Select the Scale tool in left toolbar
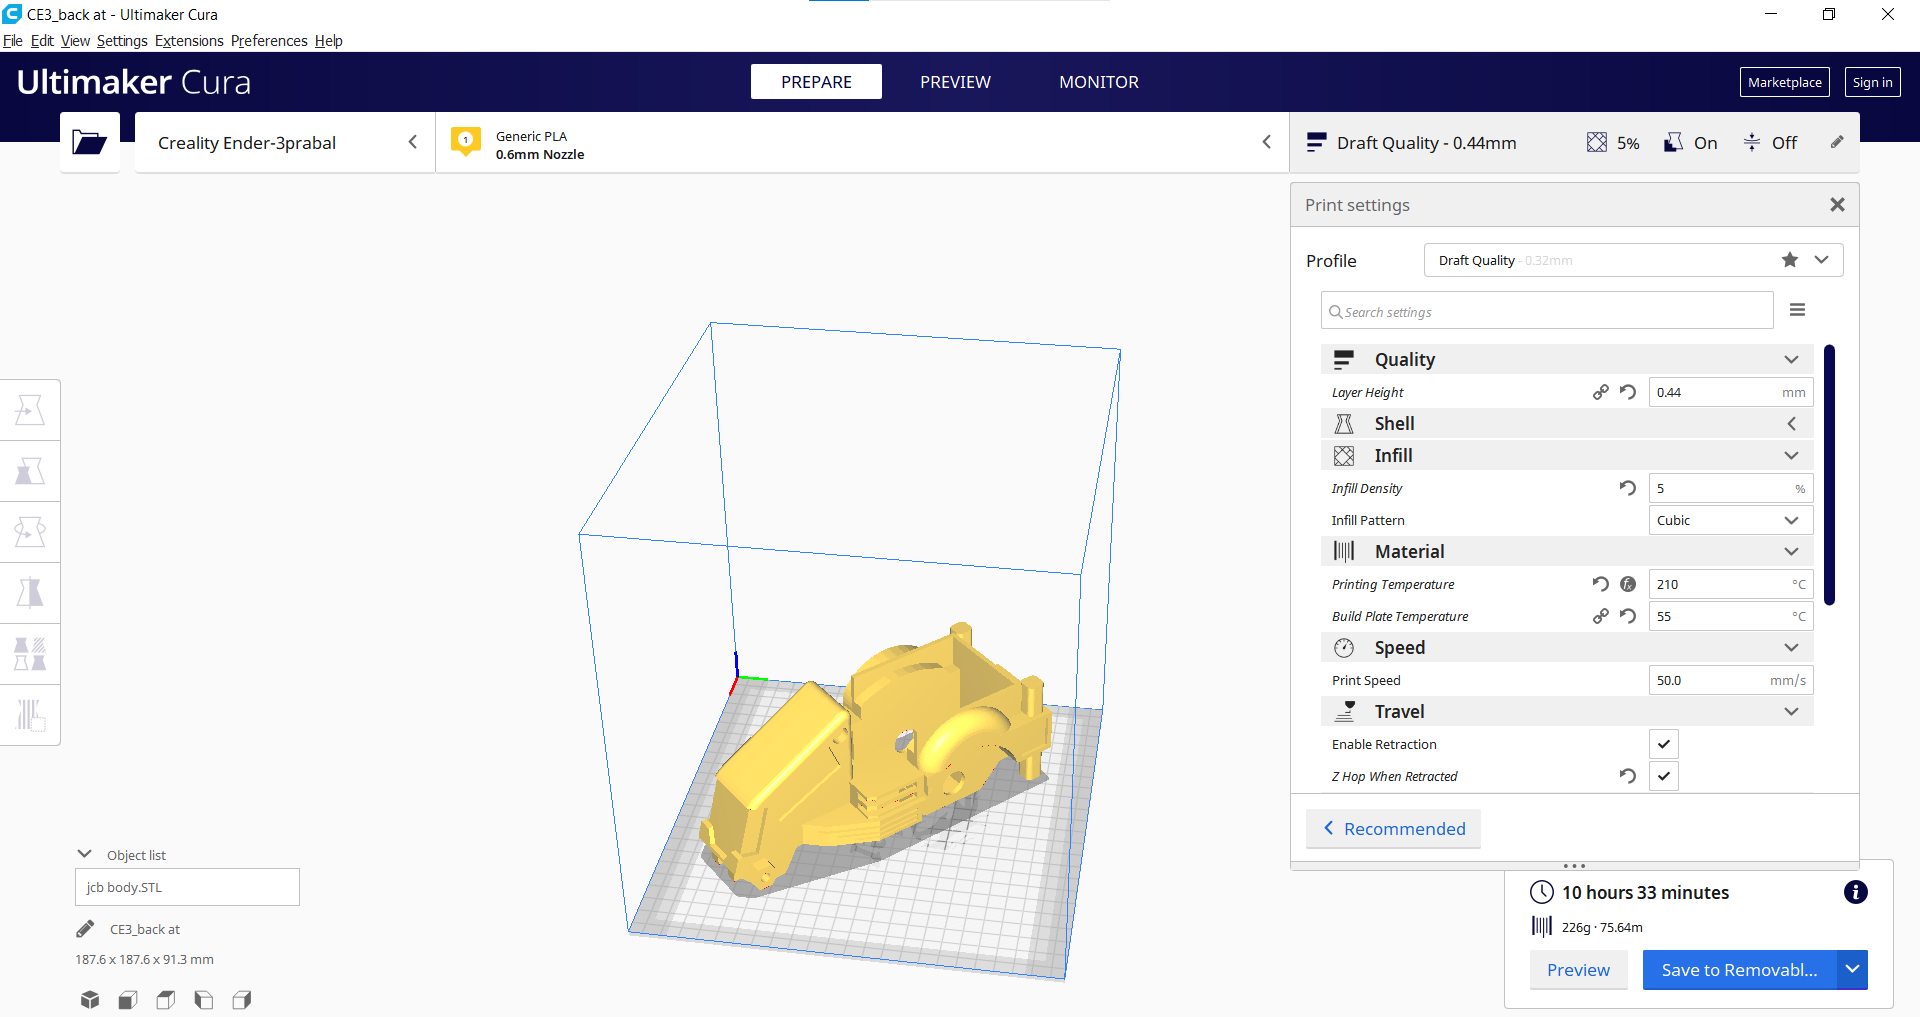The image size is (1920, 1017). tap(30, 471)
